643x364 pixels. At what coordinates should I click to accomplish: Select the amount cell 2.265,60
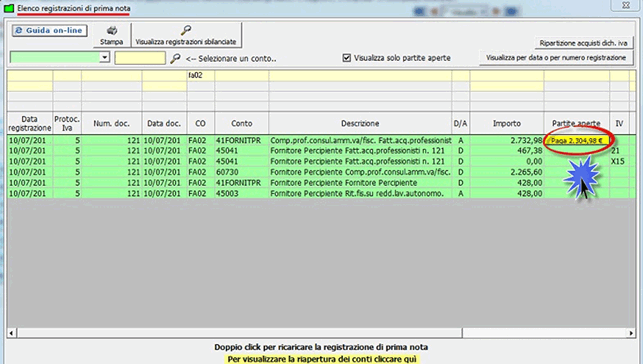click(507, 172)
